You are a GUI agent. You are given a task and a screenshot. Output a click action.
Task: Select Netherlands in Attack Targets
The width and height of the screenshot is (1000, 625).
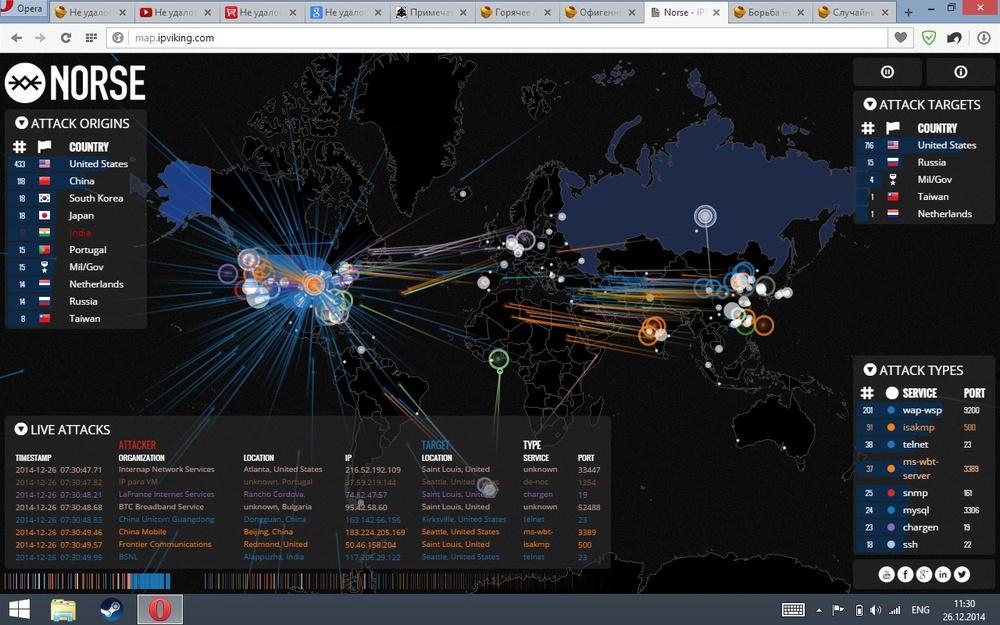(x=924, y=214)
